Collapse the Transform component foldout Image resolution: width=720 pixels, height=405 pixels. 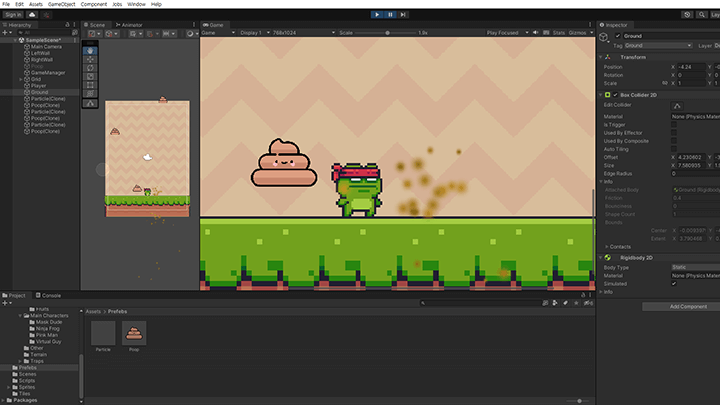click(601, 57)
